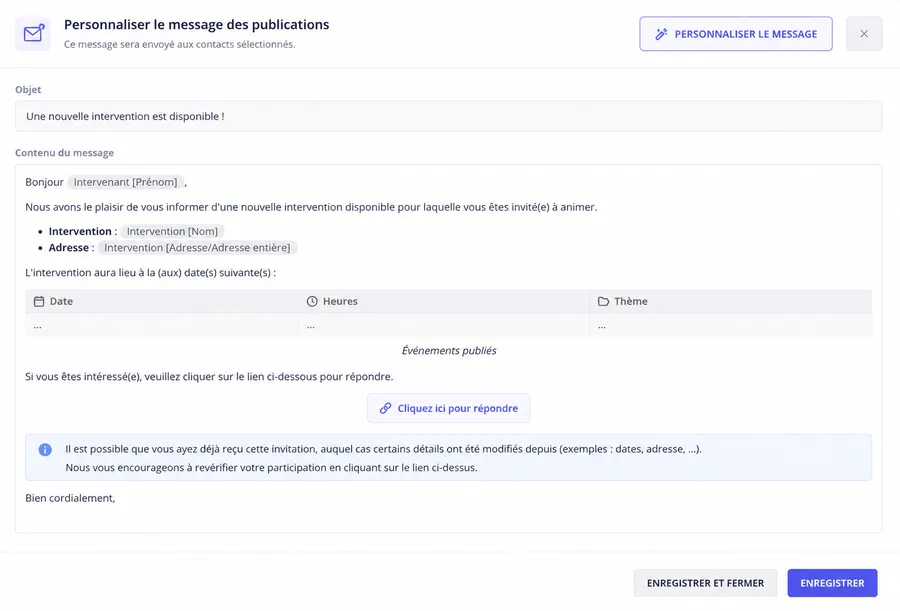Viewport: 900px width, 611px height.
Task: Click the magic wand icon on Personnaliser button
Action: coord(661,34)
